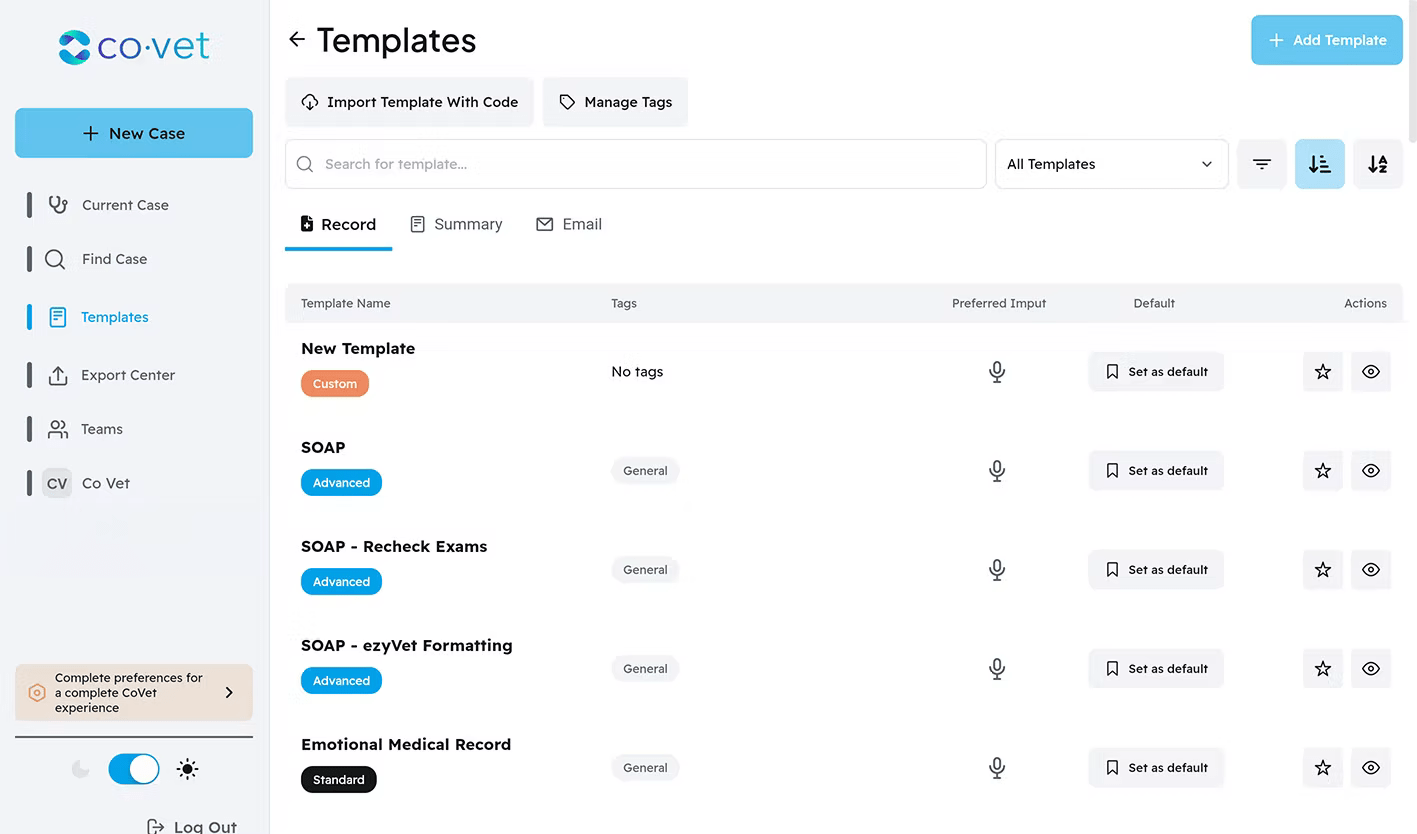Set SOAP - Recheck Exams as default
This screenshot has width=1417, height=834.
(x=1156, y=570)
